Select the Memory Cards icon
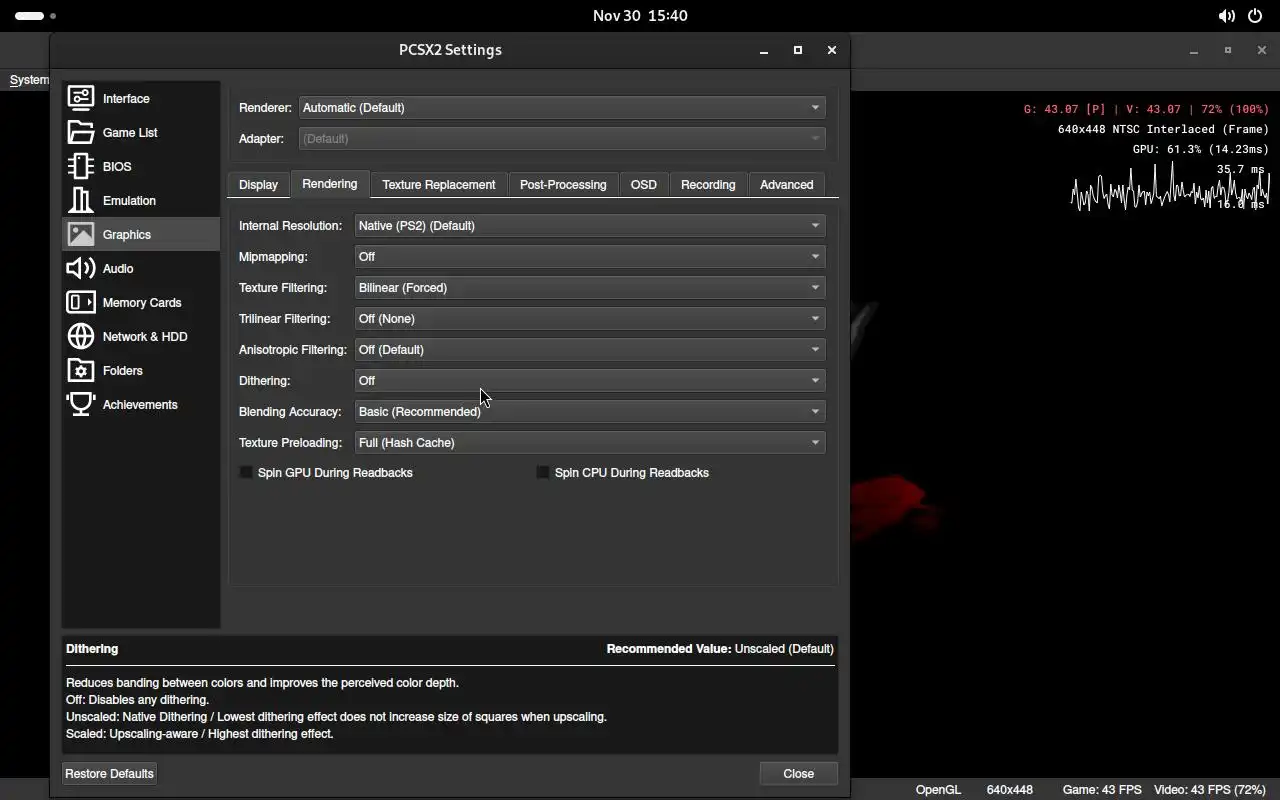Image resolution: width=1280 pixels, height=800 pixels. pyautogui.click(x=81, y=302)
